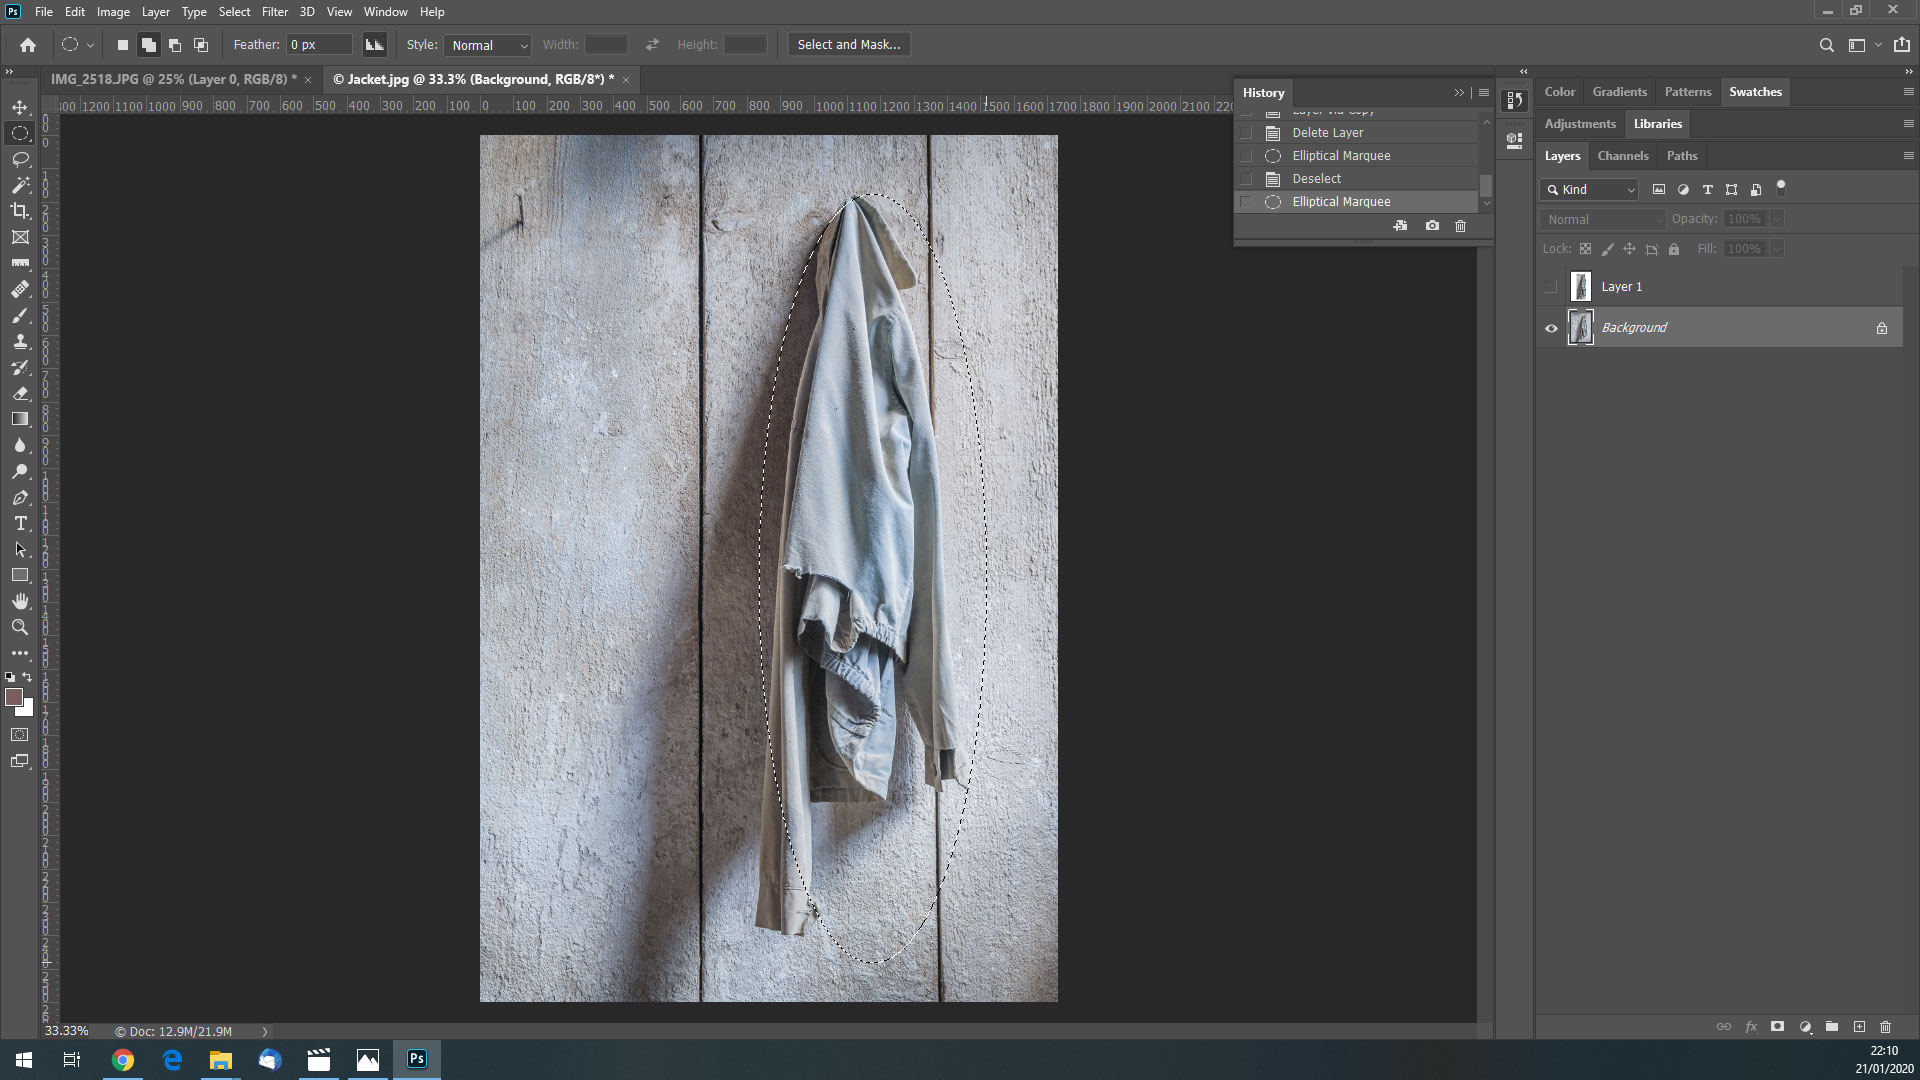Show the Layer 1 visibility eye

coord(1551,287)
